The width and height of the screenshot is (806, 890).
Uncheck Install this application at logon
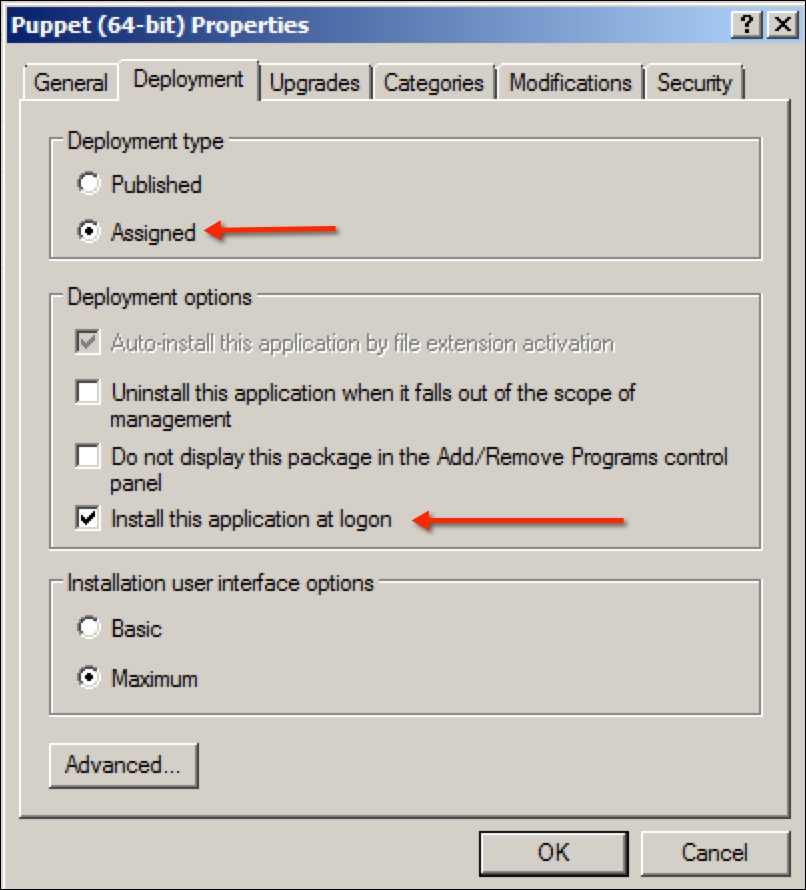(89, 519)
